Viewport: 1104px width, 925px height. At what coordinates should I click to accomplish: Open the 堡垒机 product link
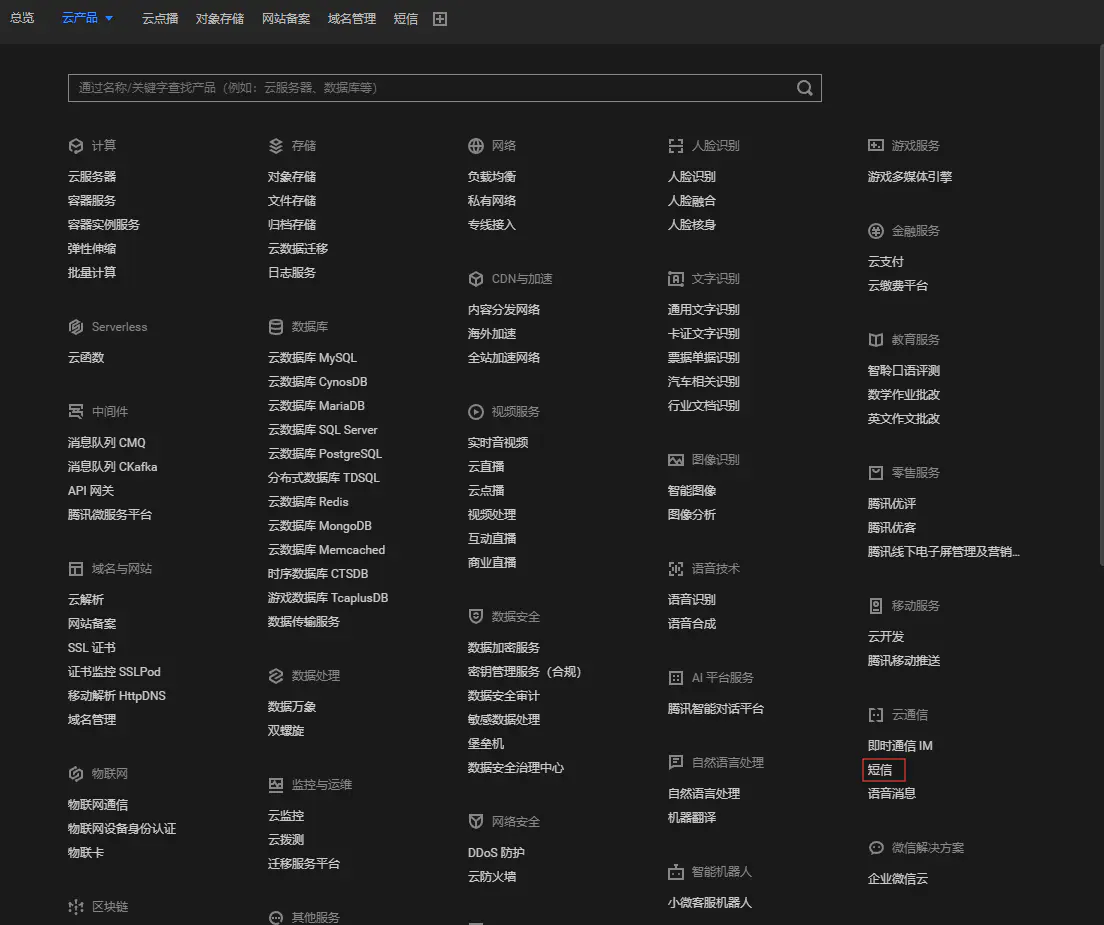486,744
